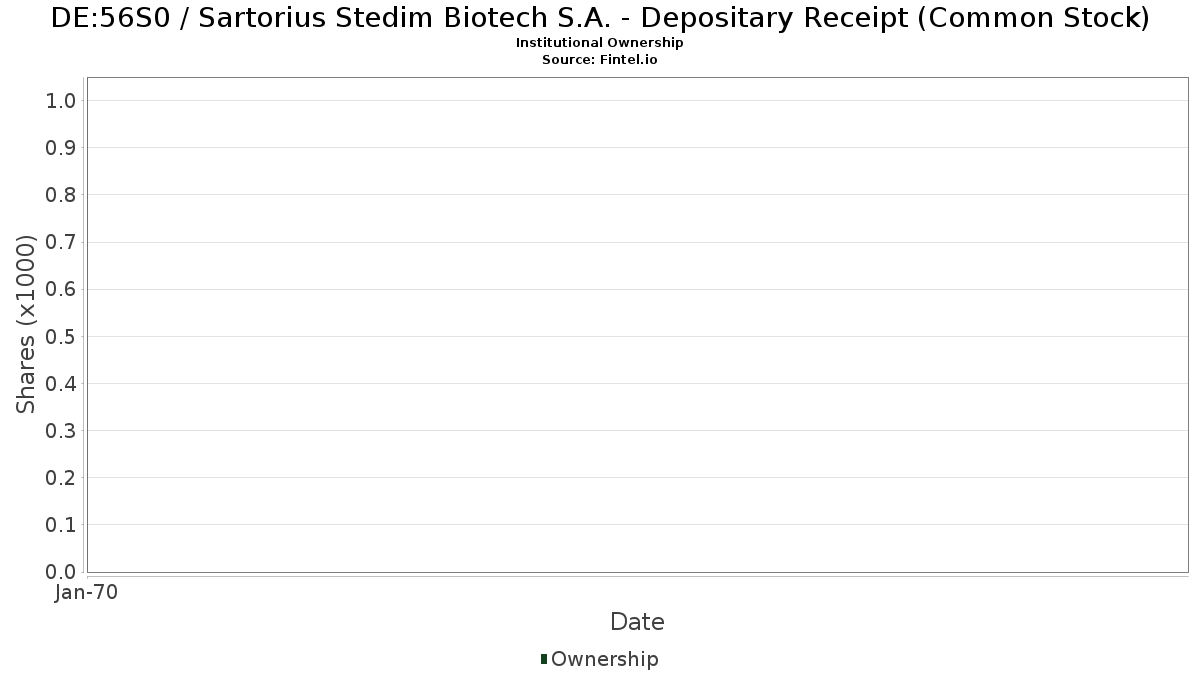Viewport: 1200px width, 675px height.
Task: Click the 0.2 y-axis tick label
Action: (x=61, y=478)
